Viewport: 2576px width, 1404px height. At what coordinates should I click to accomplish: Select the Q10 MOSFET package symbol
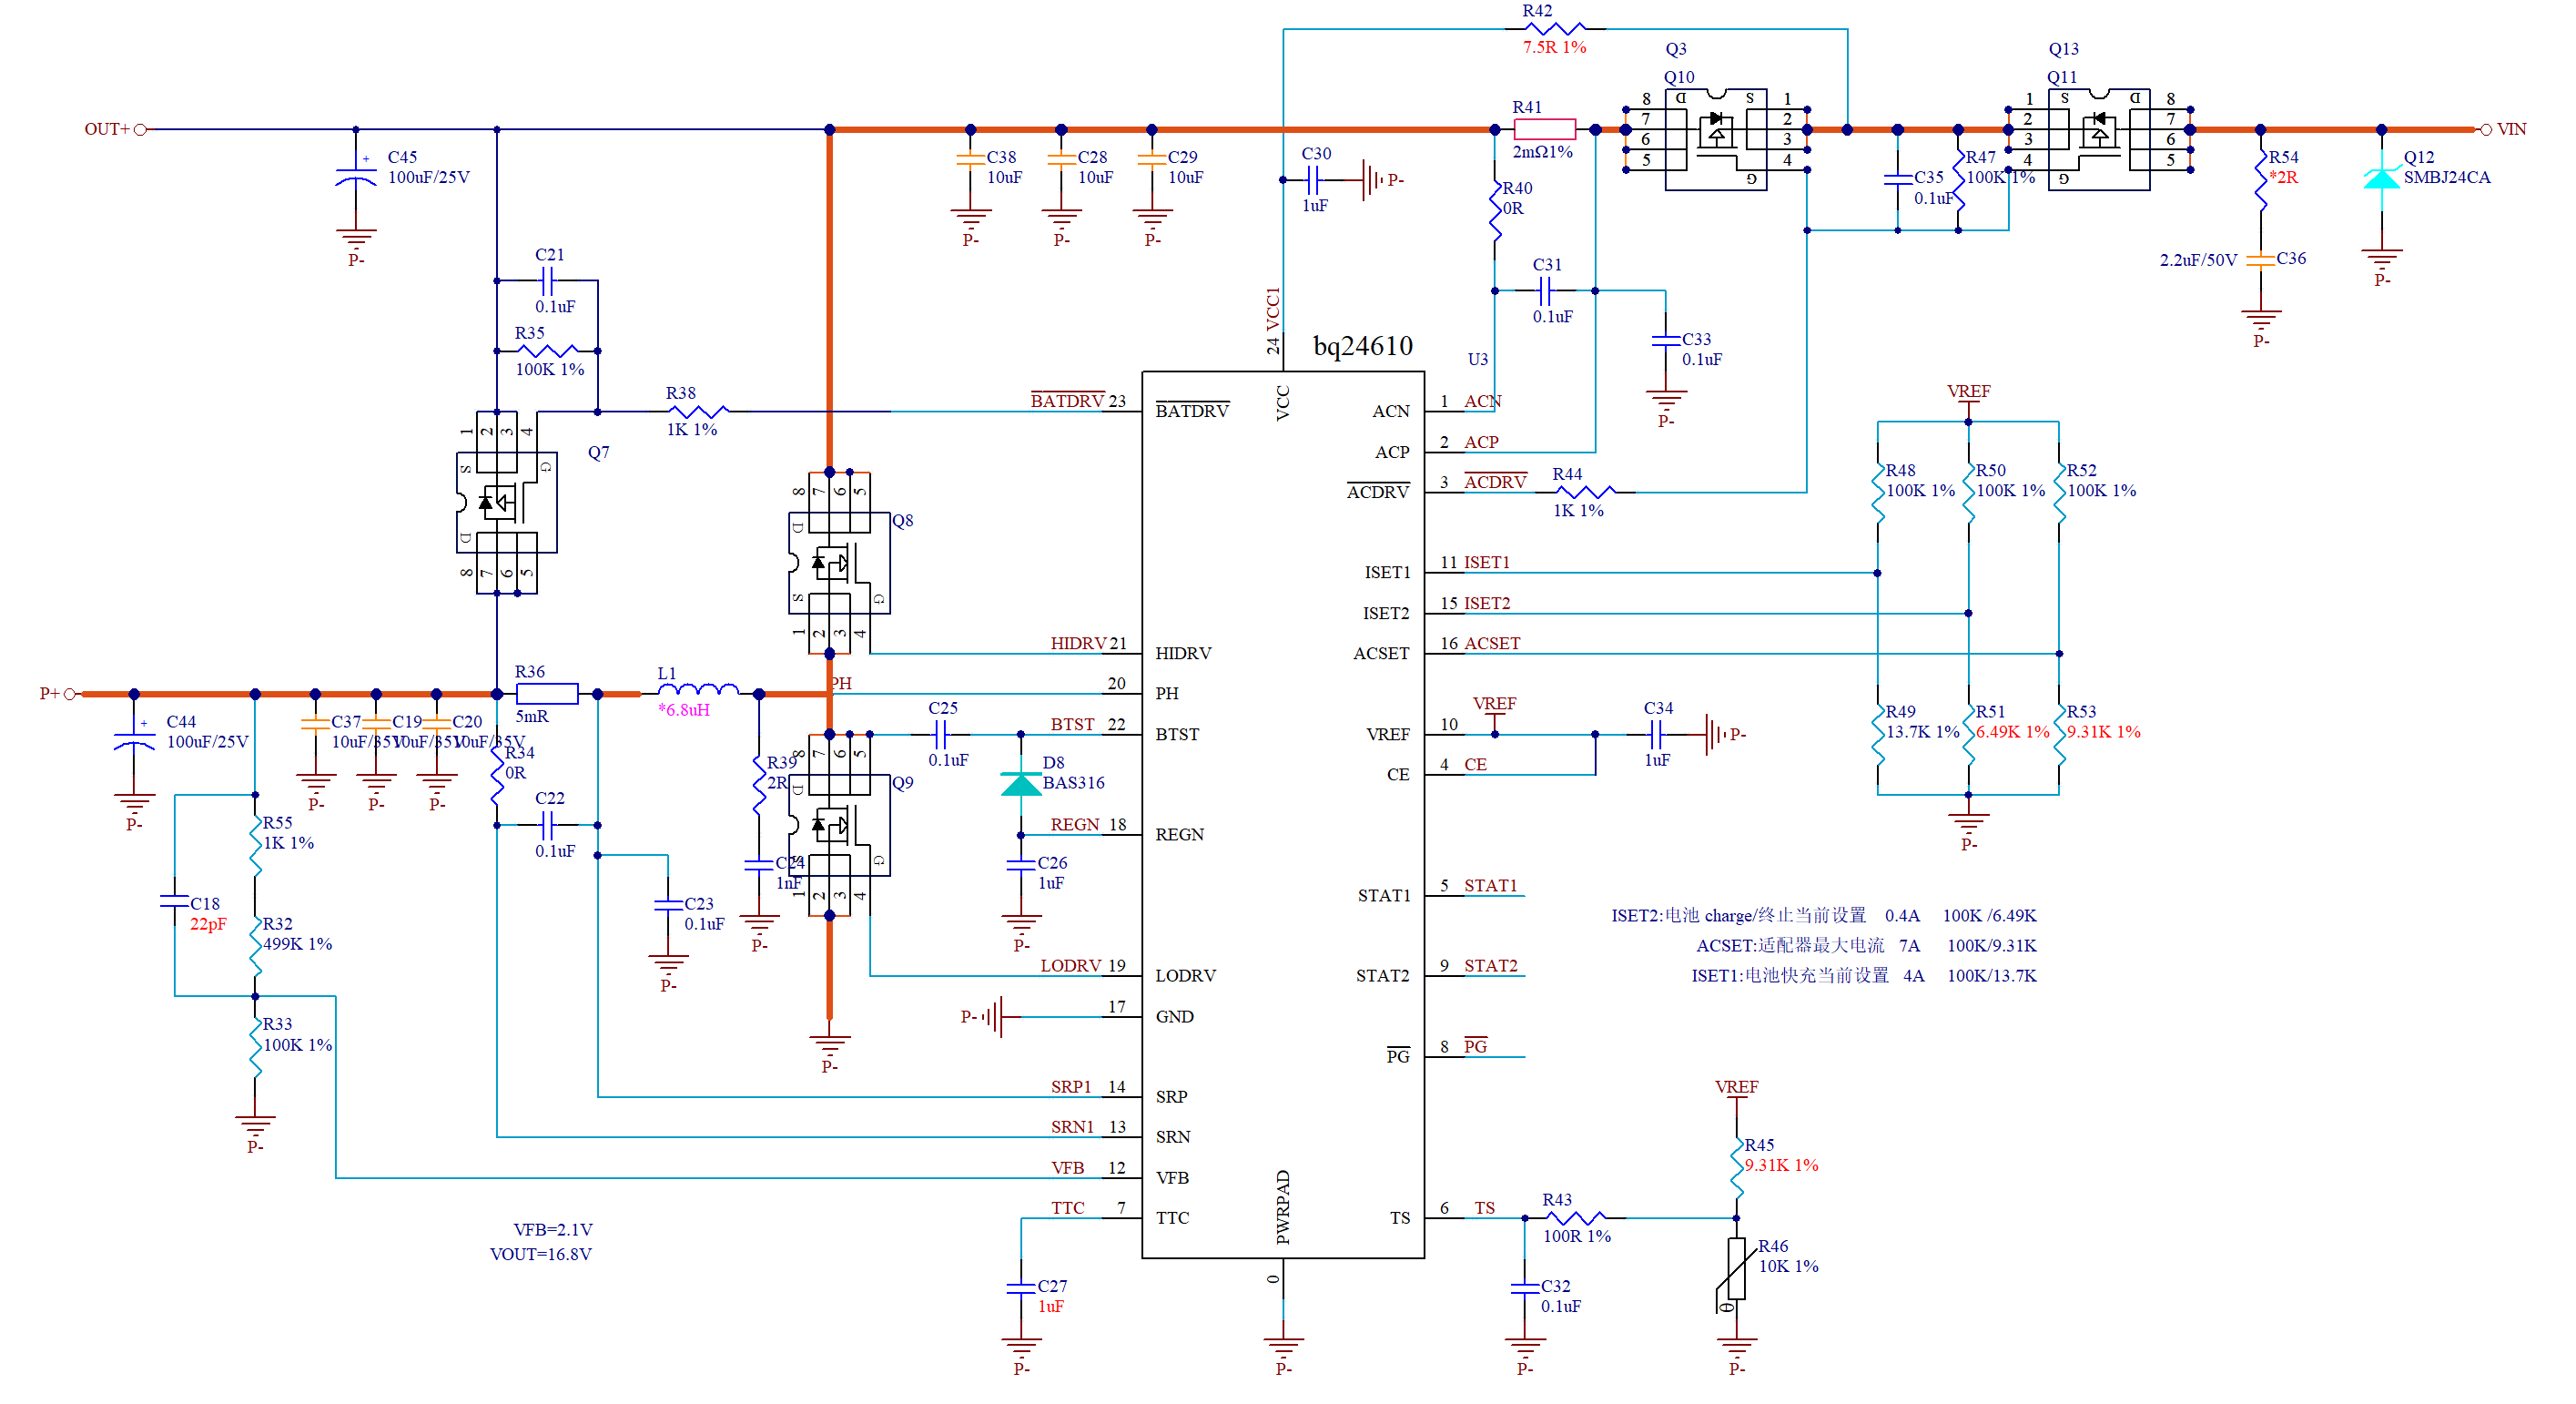tap(1716, 139)
